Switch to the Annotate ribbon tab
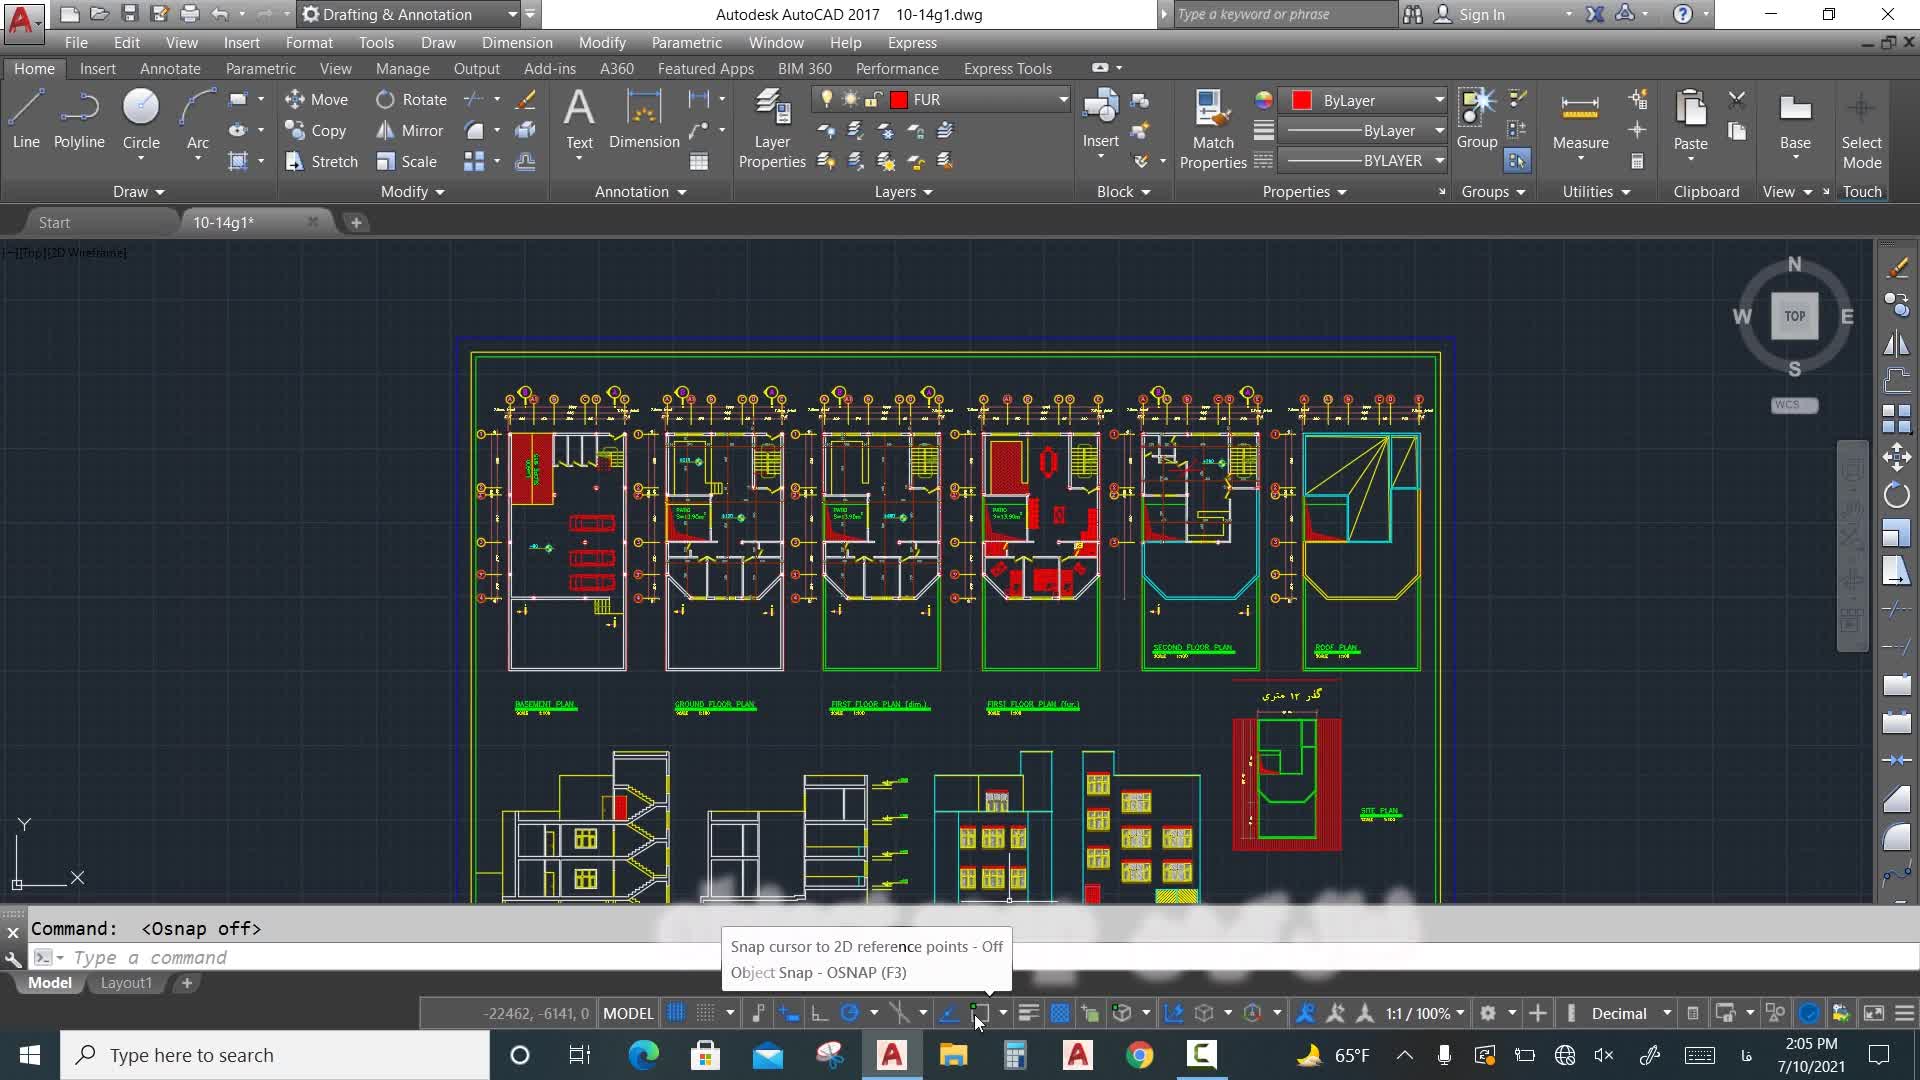The width and height of the screenshot is (1920, 1080). coord(170,68)
